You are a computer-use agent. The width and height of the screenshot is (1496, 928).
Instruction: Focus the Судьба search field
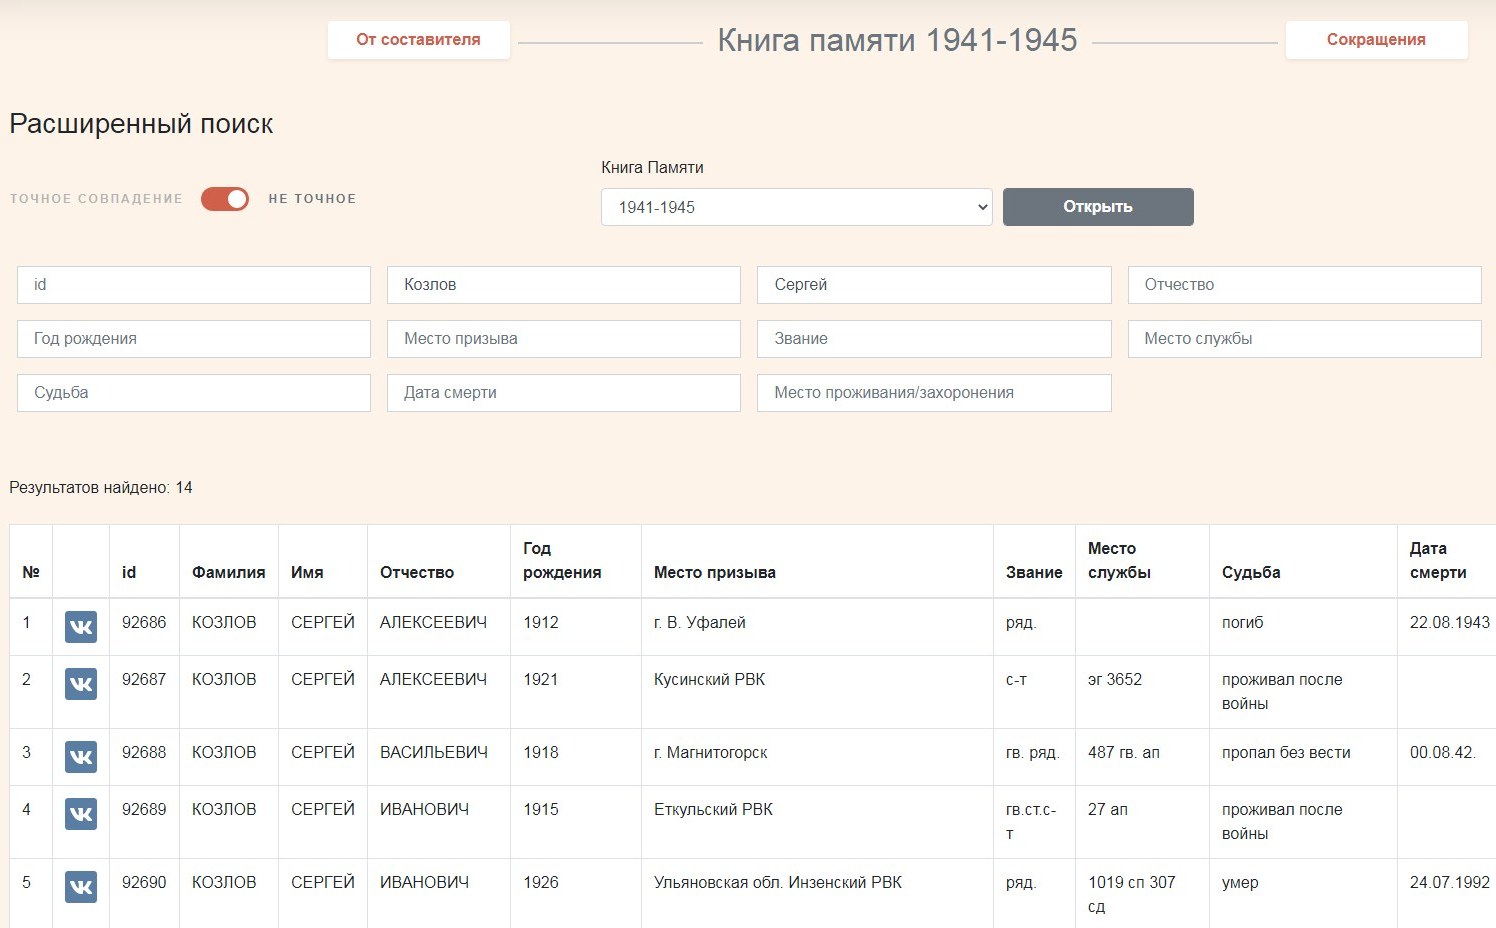(194, 393)
